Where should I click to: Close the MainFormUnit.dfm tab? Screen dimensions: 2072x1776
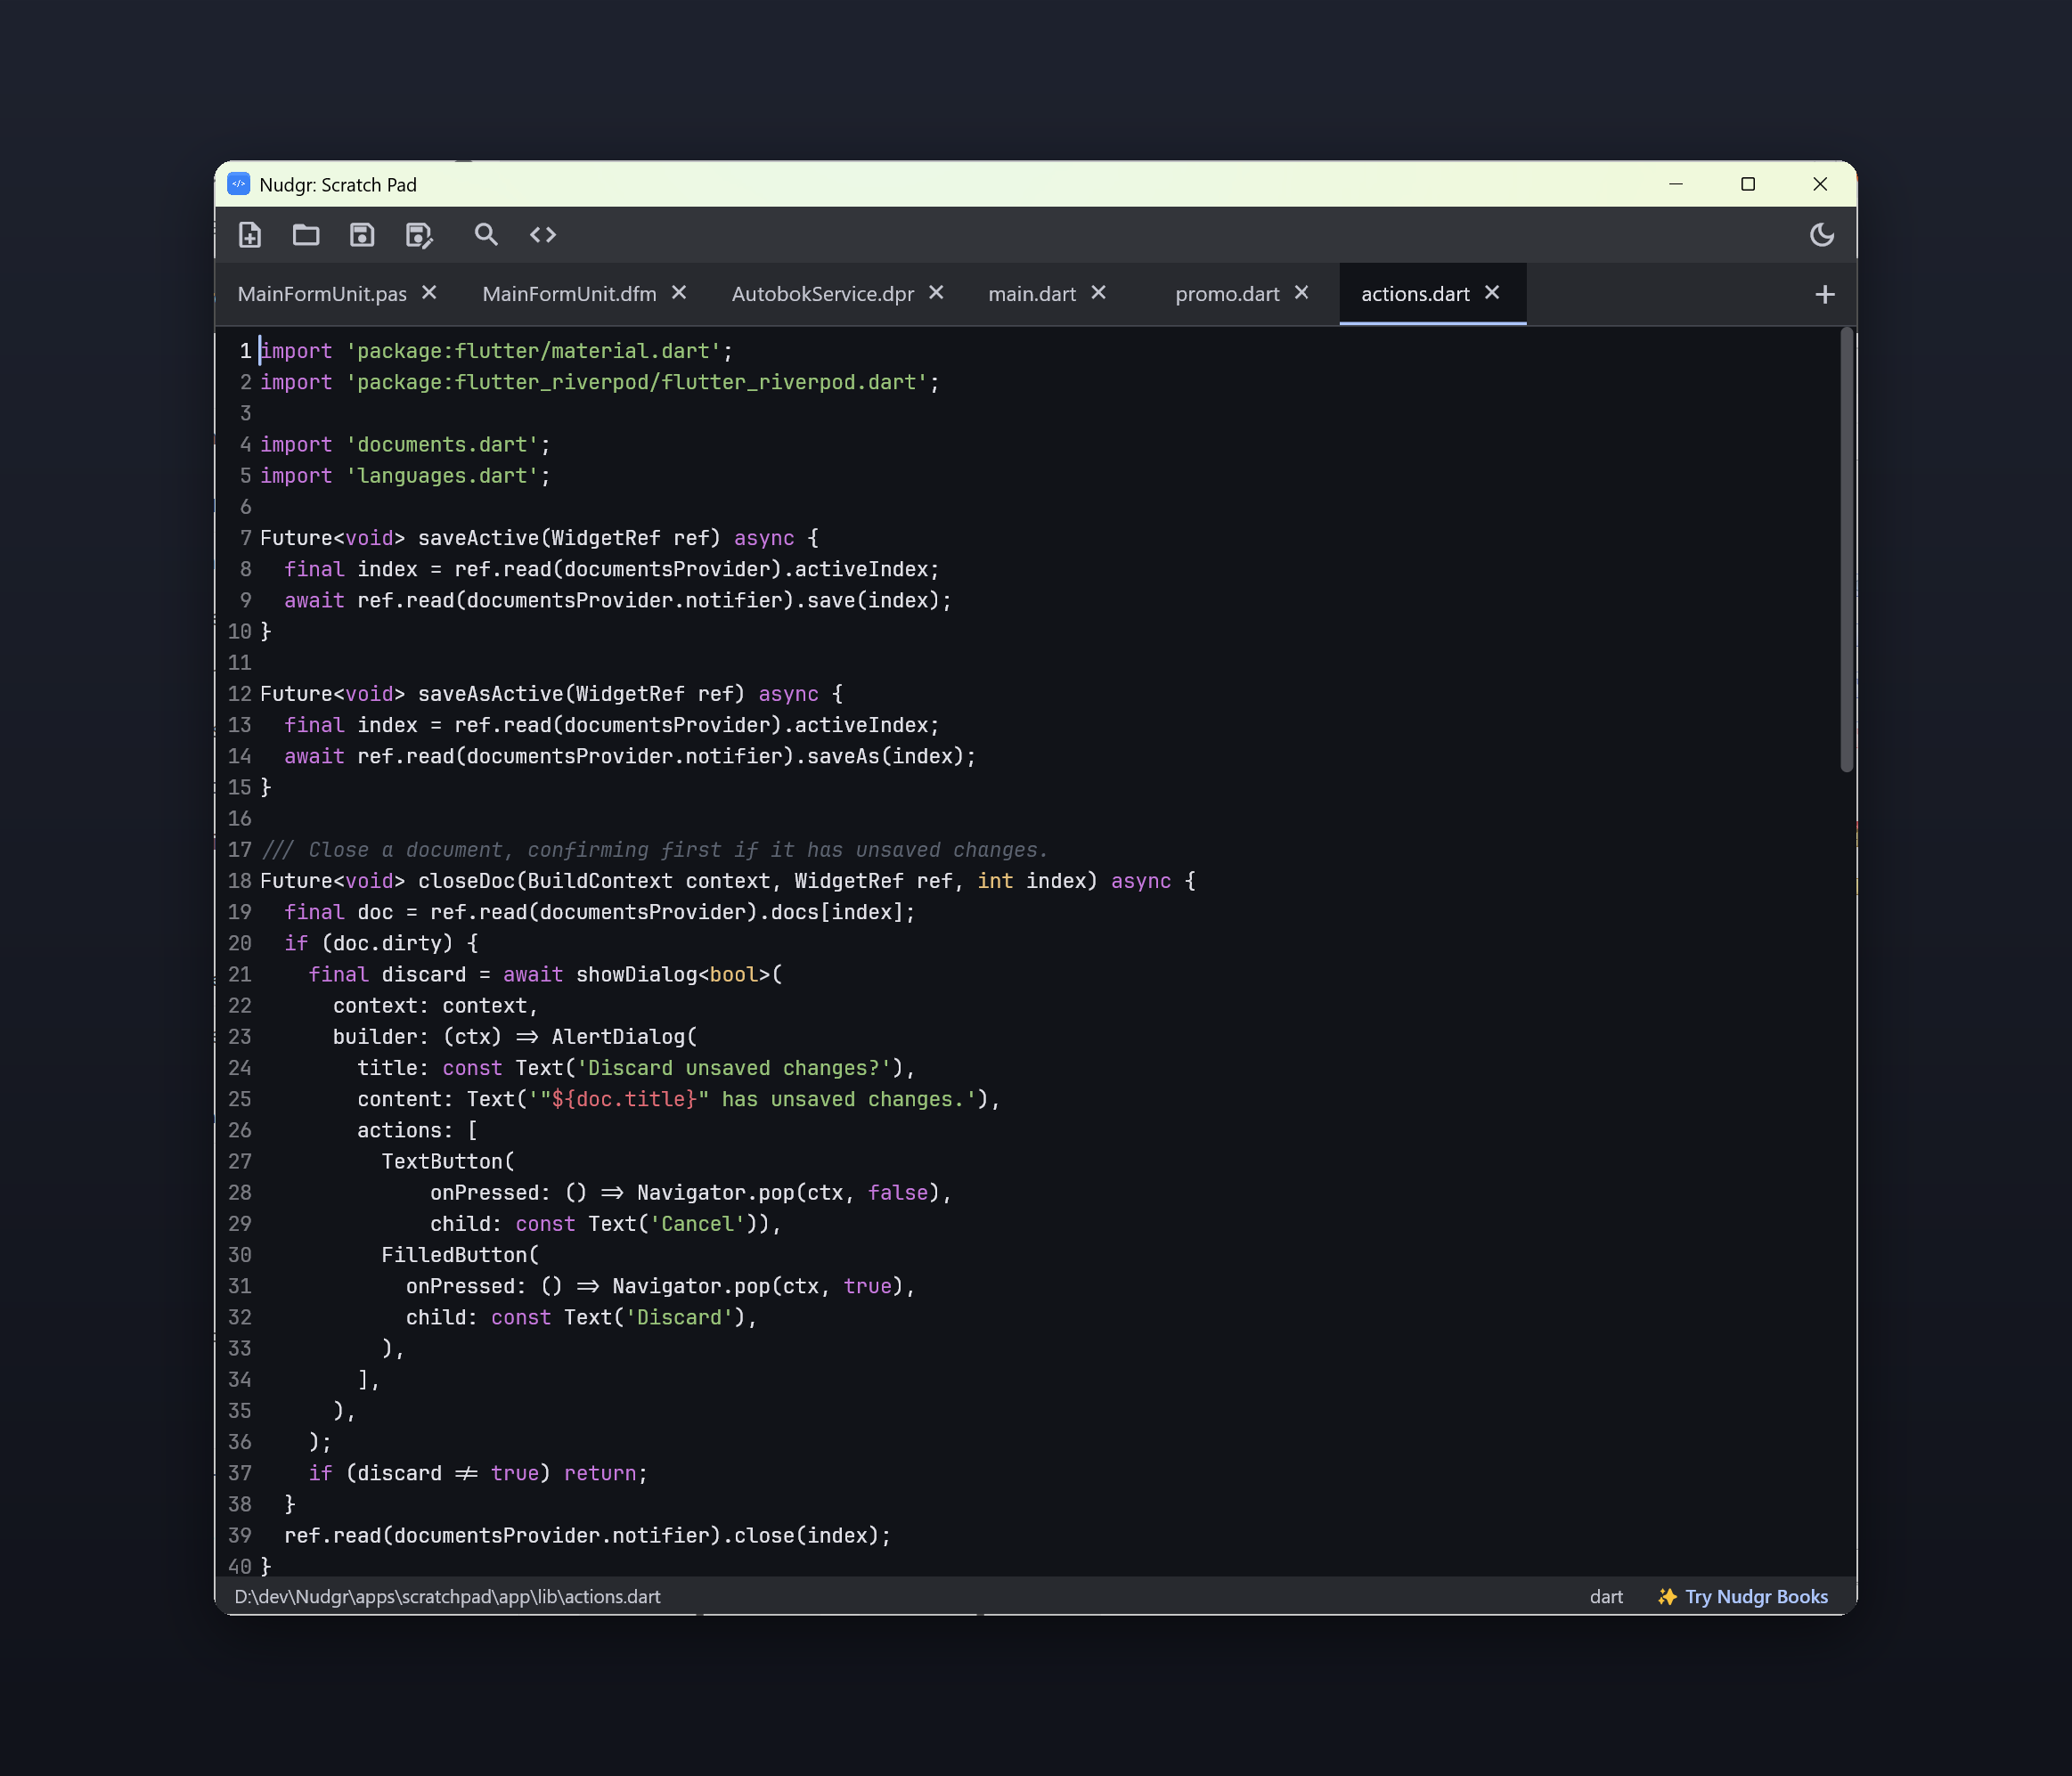tap(679, 292)
